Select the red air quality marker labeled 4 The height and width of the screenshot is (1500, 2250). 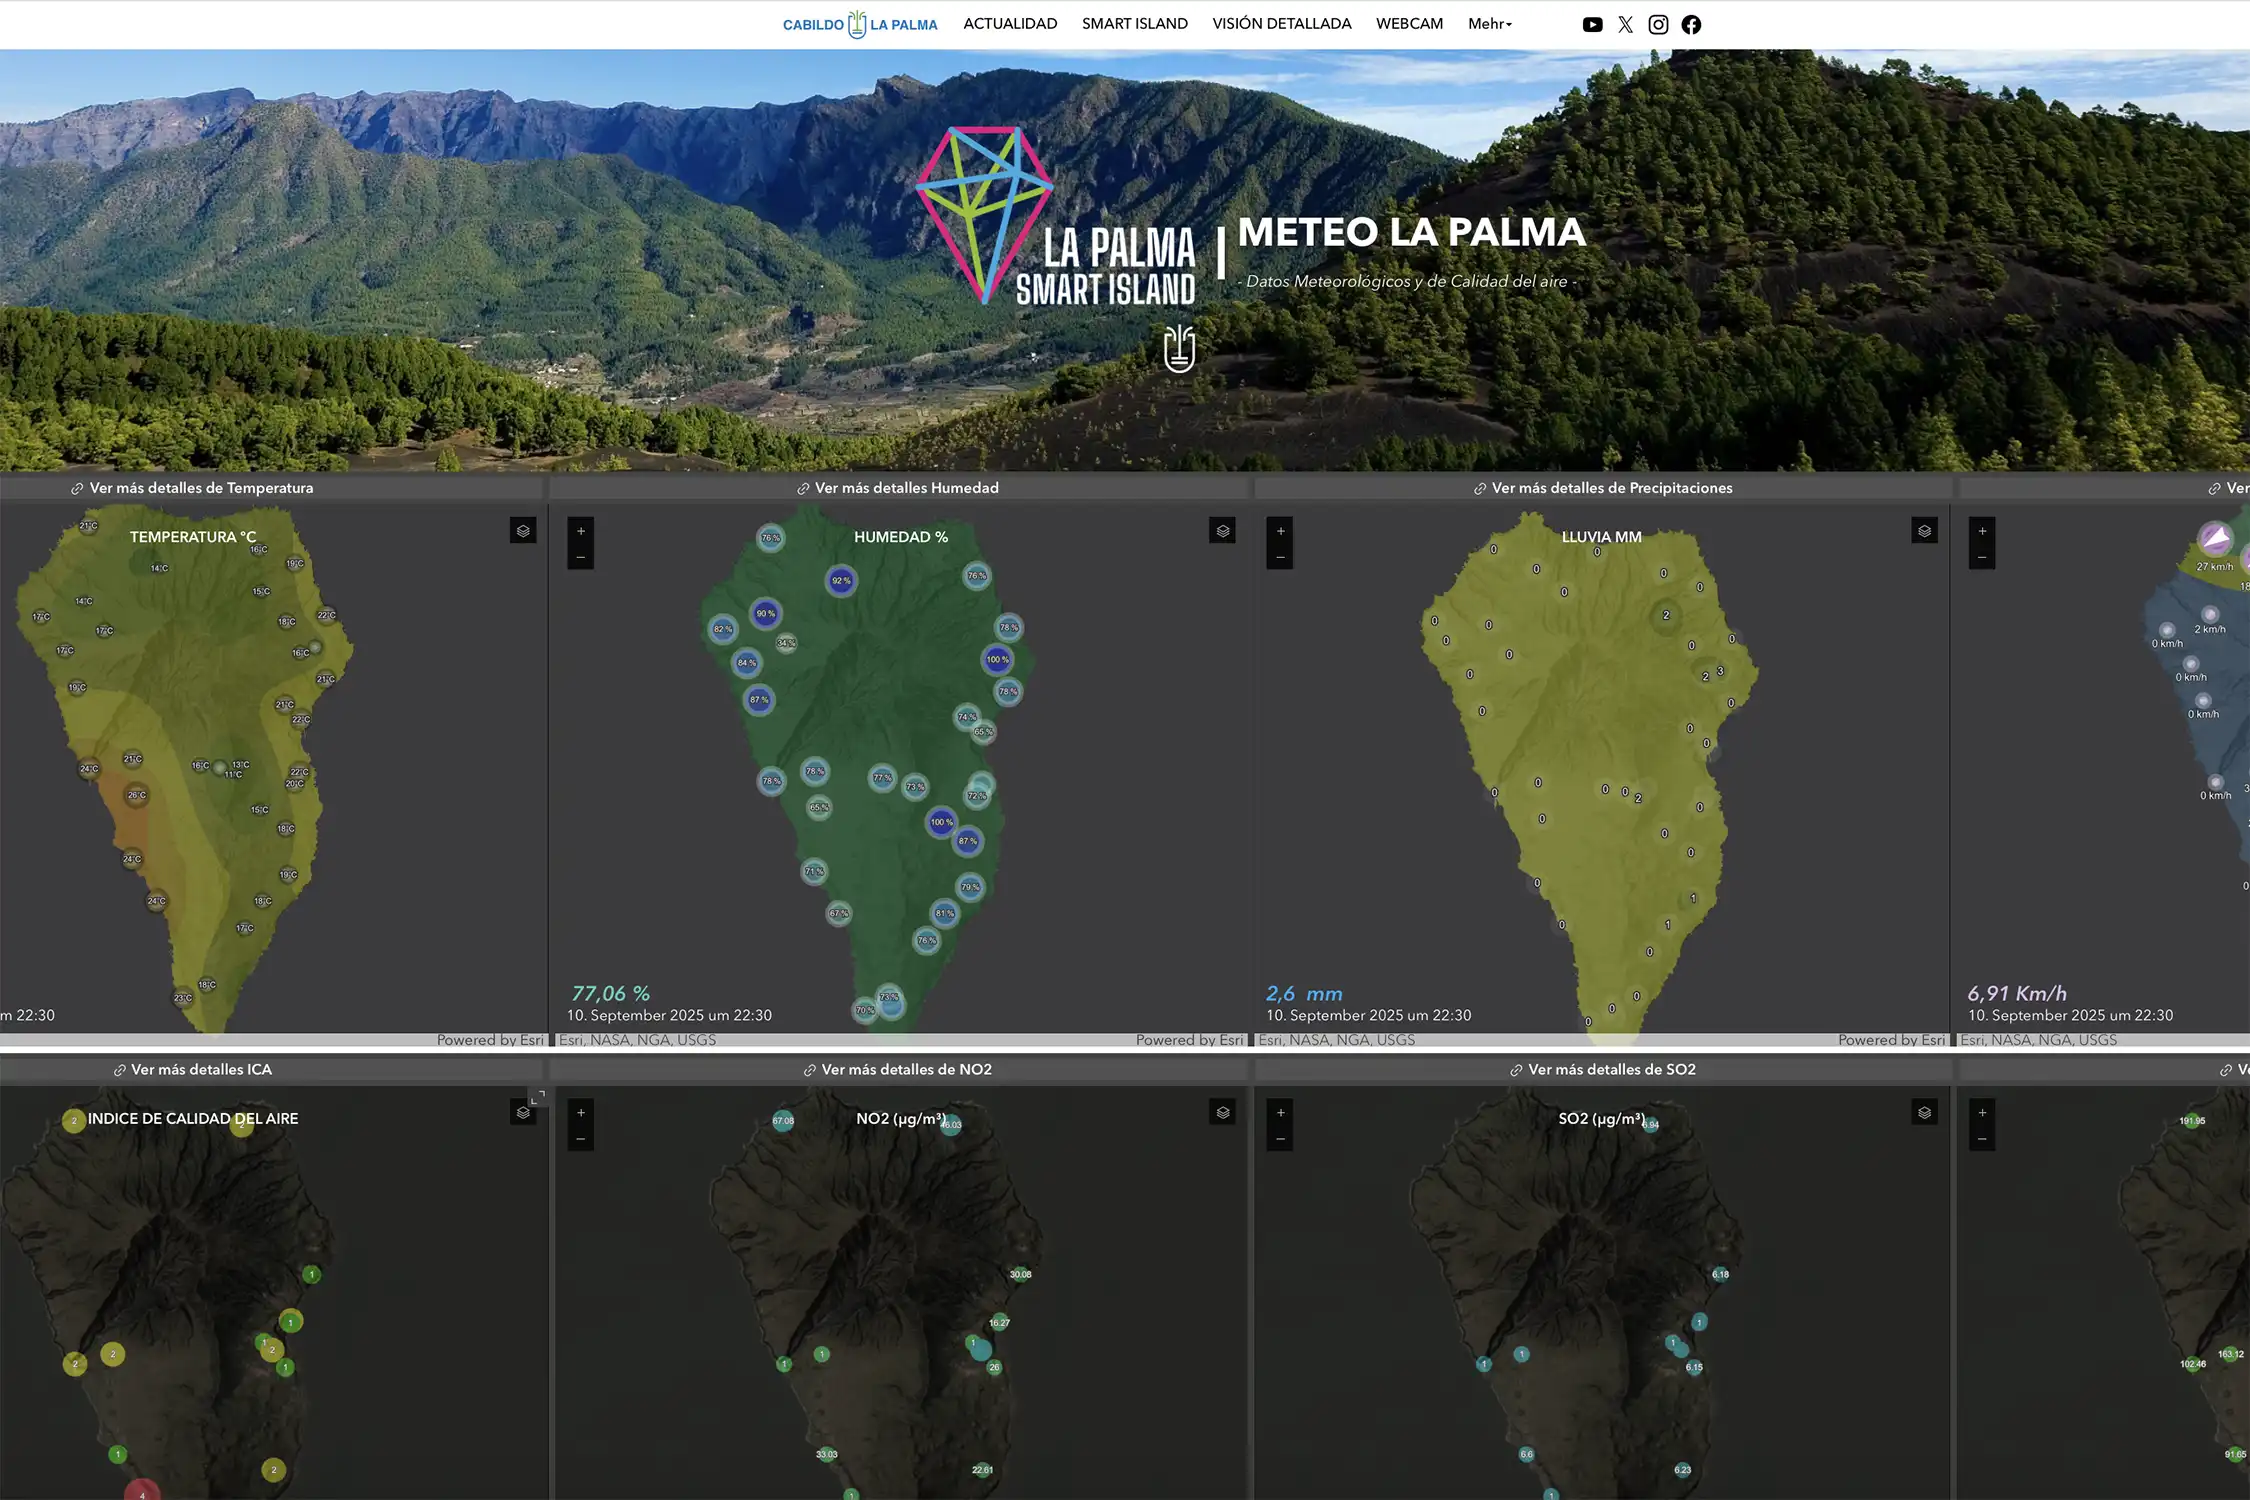coord(142,1492)
